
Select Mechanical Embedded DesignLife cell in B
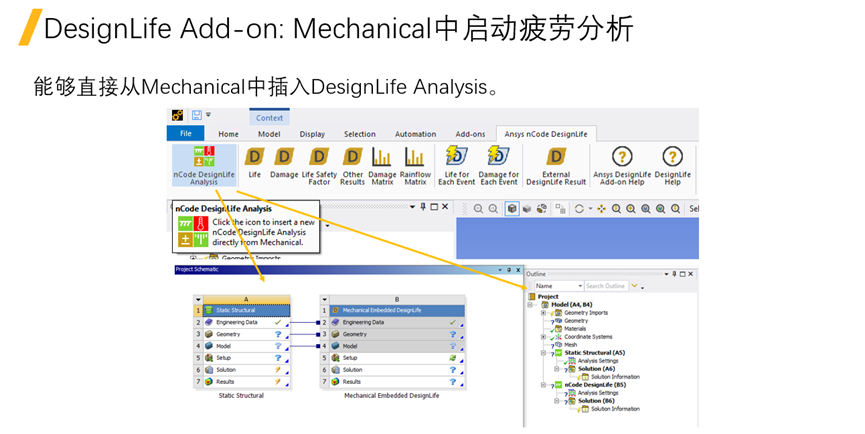[x=397, y=310]
